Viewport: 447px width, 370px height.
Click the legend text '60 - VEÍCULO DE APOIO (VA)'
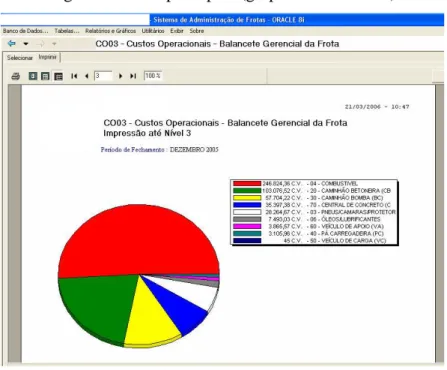(347, 226)
